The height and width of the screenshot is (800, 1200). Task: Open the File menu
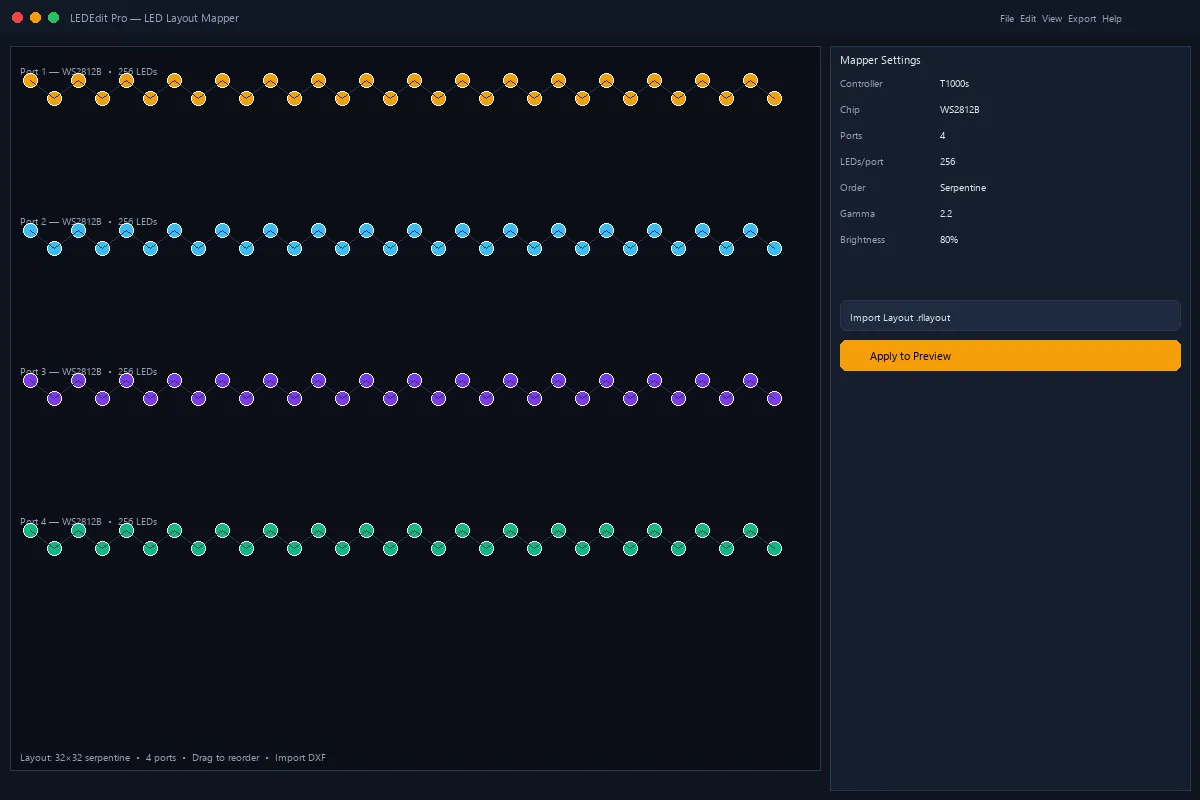click(x=1007, y=19)
